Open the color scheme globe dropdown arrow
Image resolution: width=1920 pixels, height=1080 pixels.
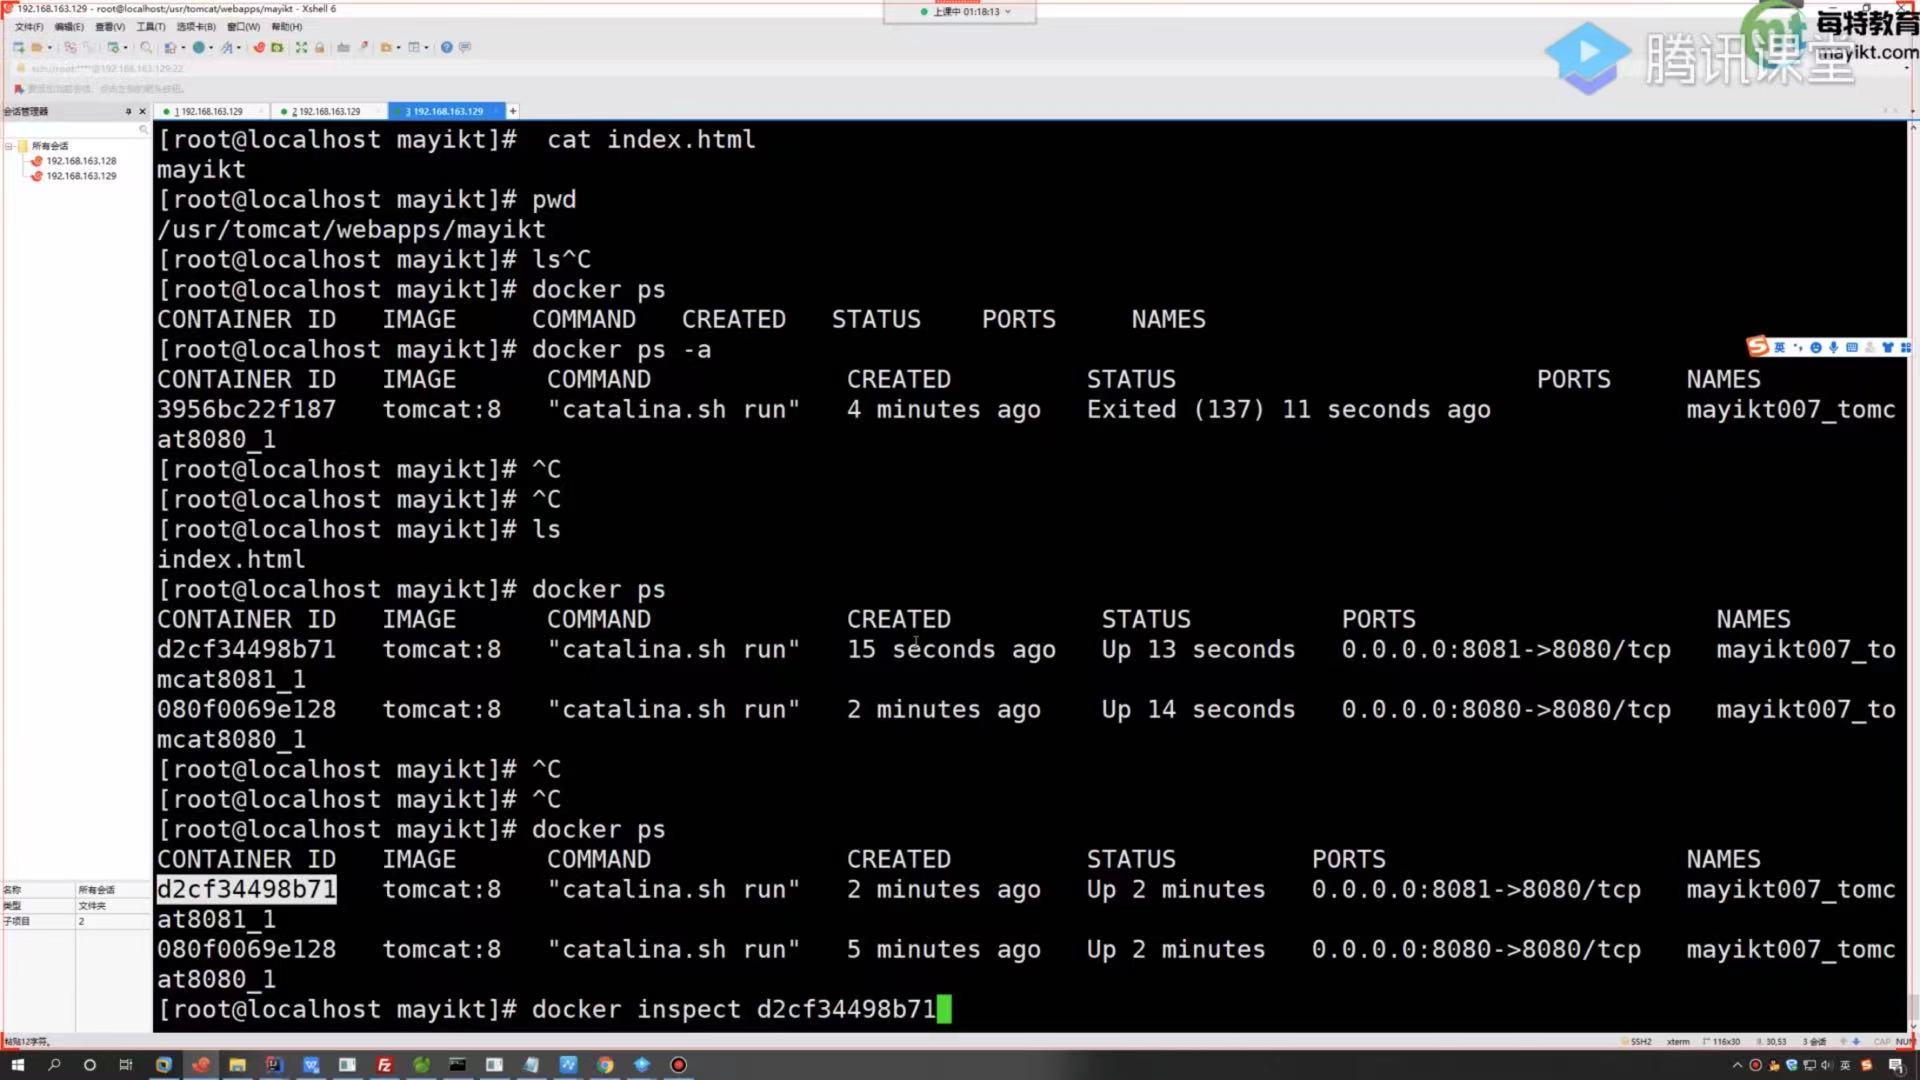coord(211,47)
